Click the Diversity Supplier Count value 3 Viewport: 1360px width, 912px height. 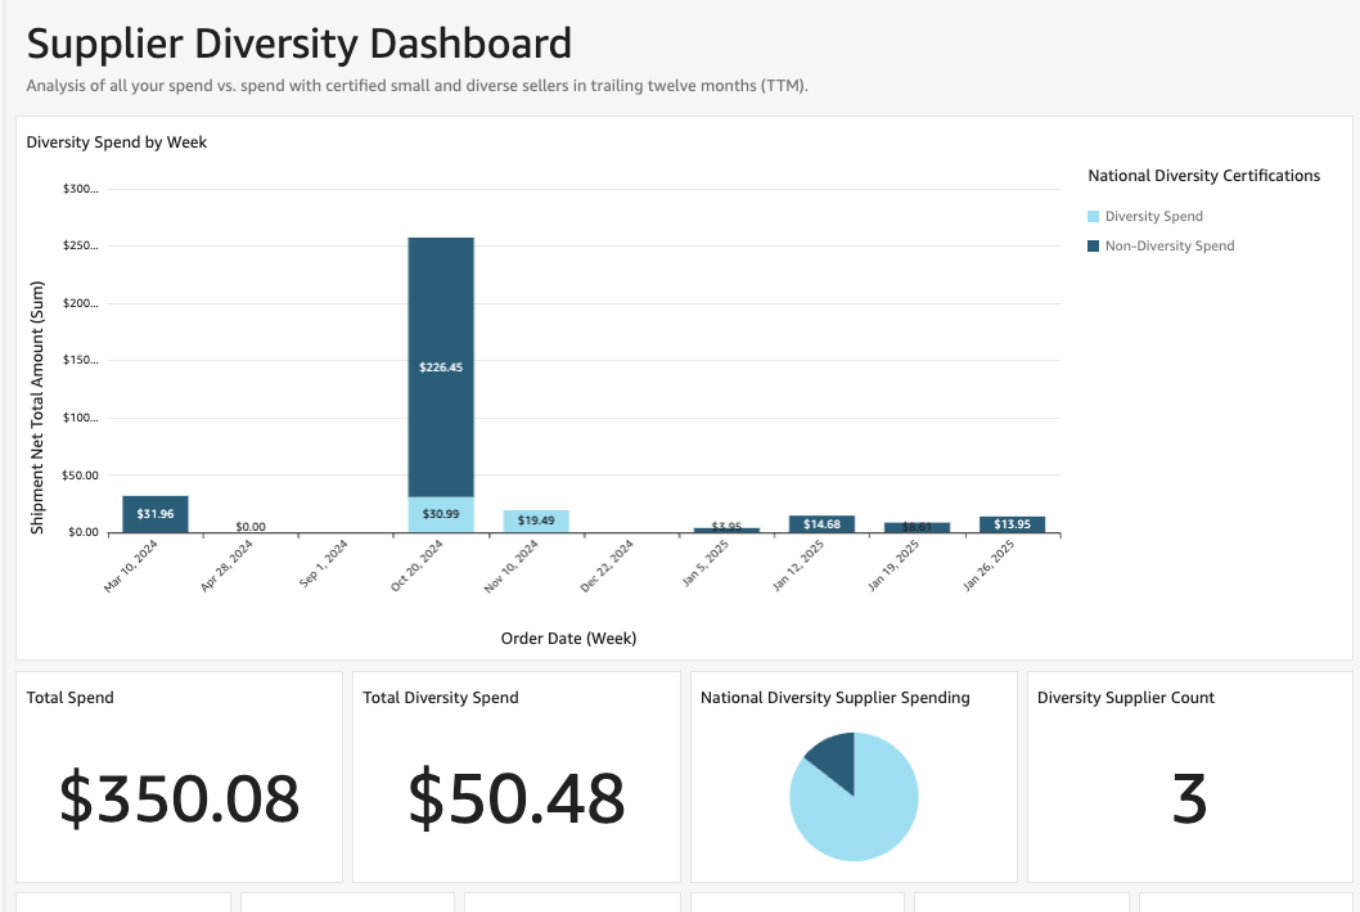pyautogui.click(x=1189, y=798)
